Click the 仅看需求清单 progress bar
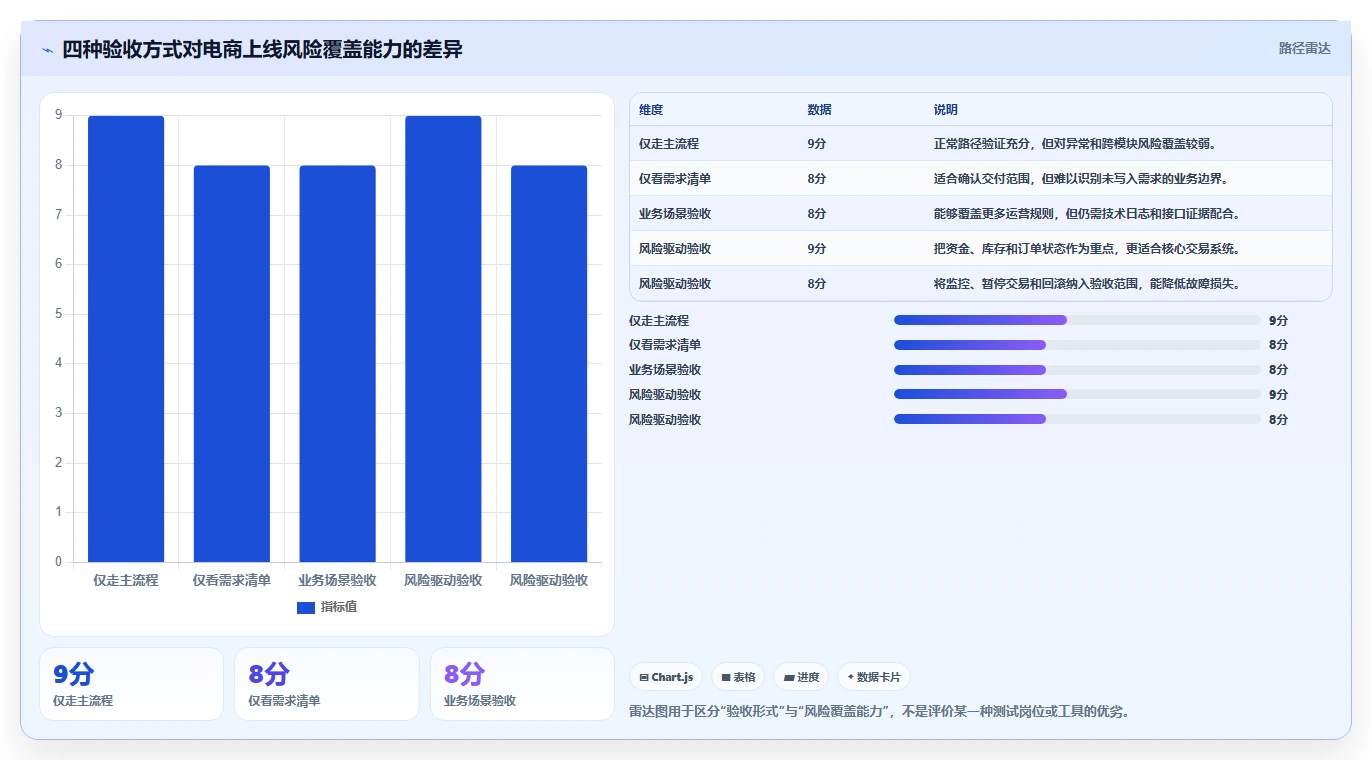 click(x=1077, y=345)
